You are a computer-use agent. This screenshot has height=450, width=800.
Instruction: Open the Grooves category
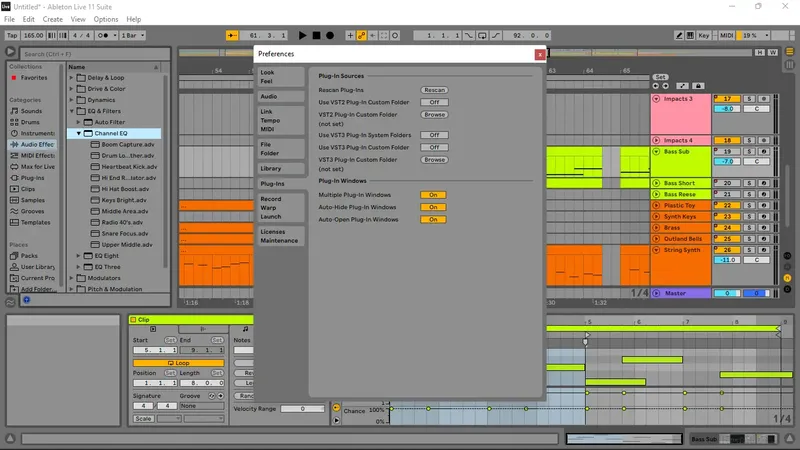(32, 211)
